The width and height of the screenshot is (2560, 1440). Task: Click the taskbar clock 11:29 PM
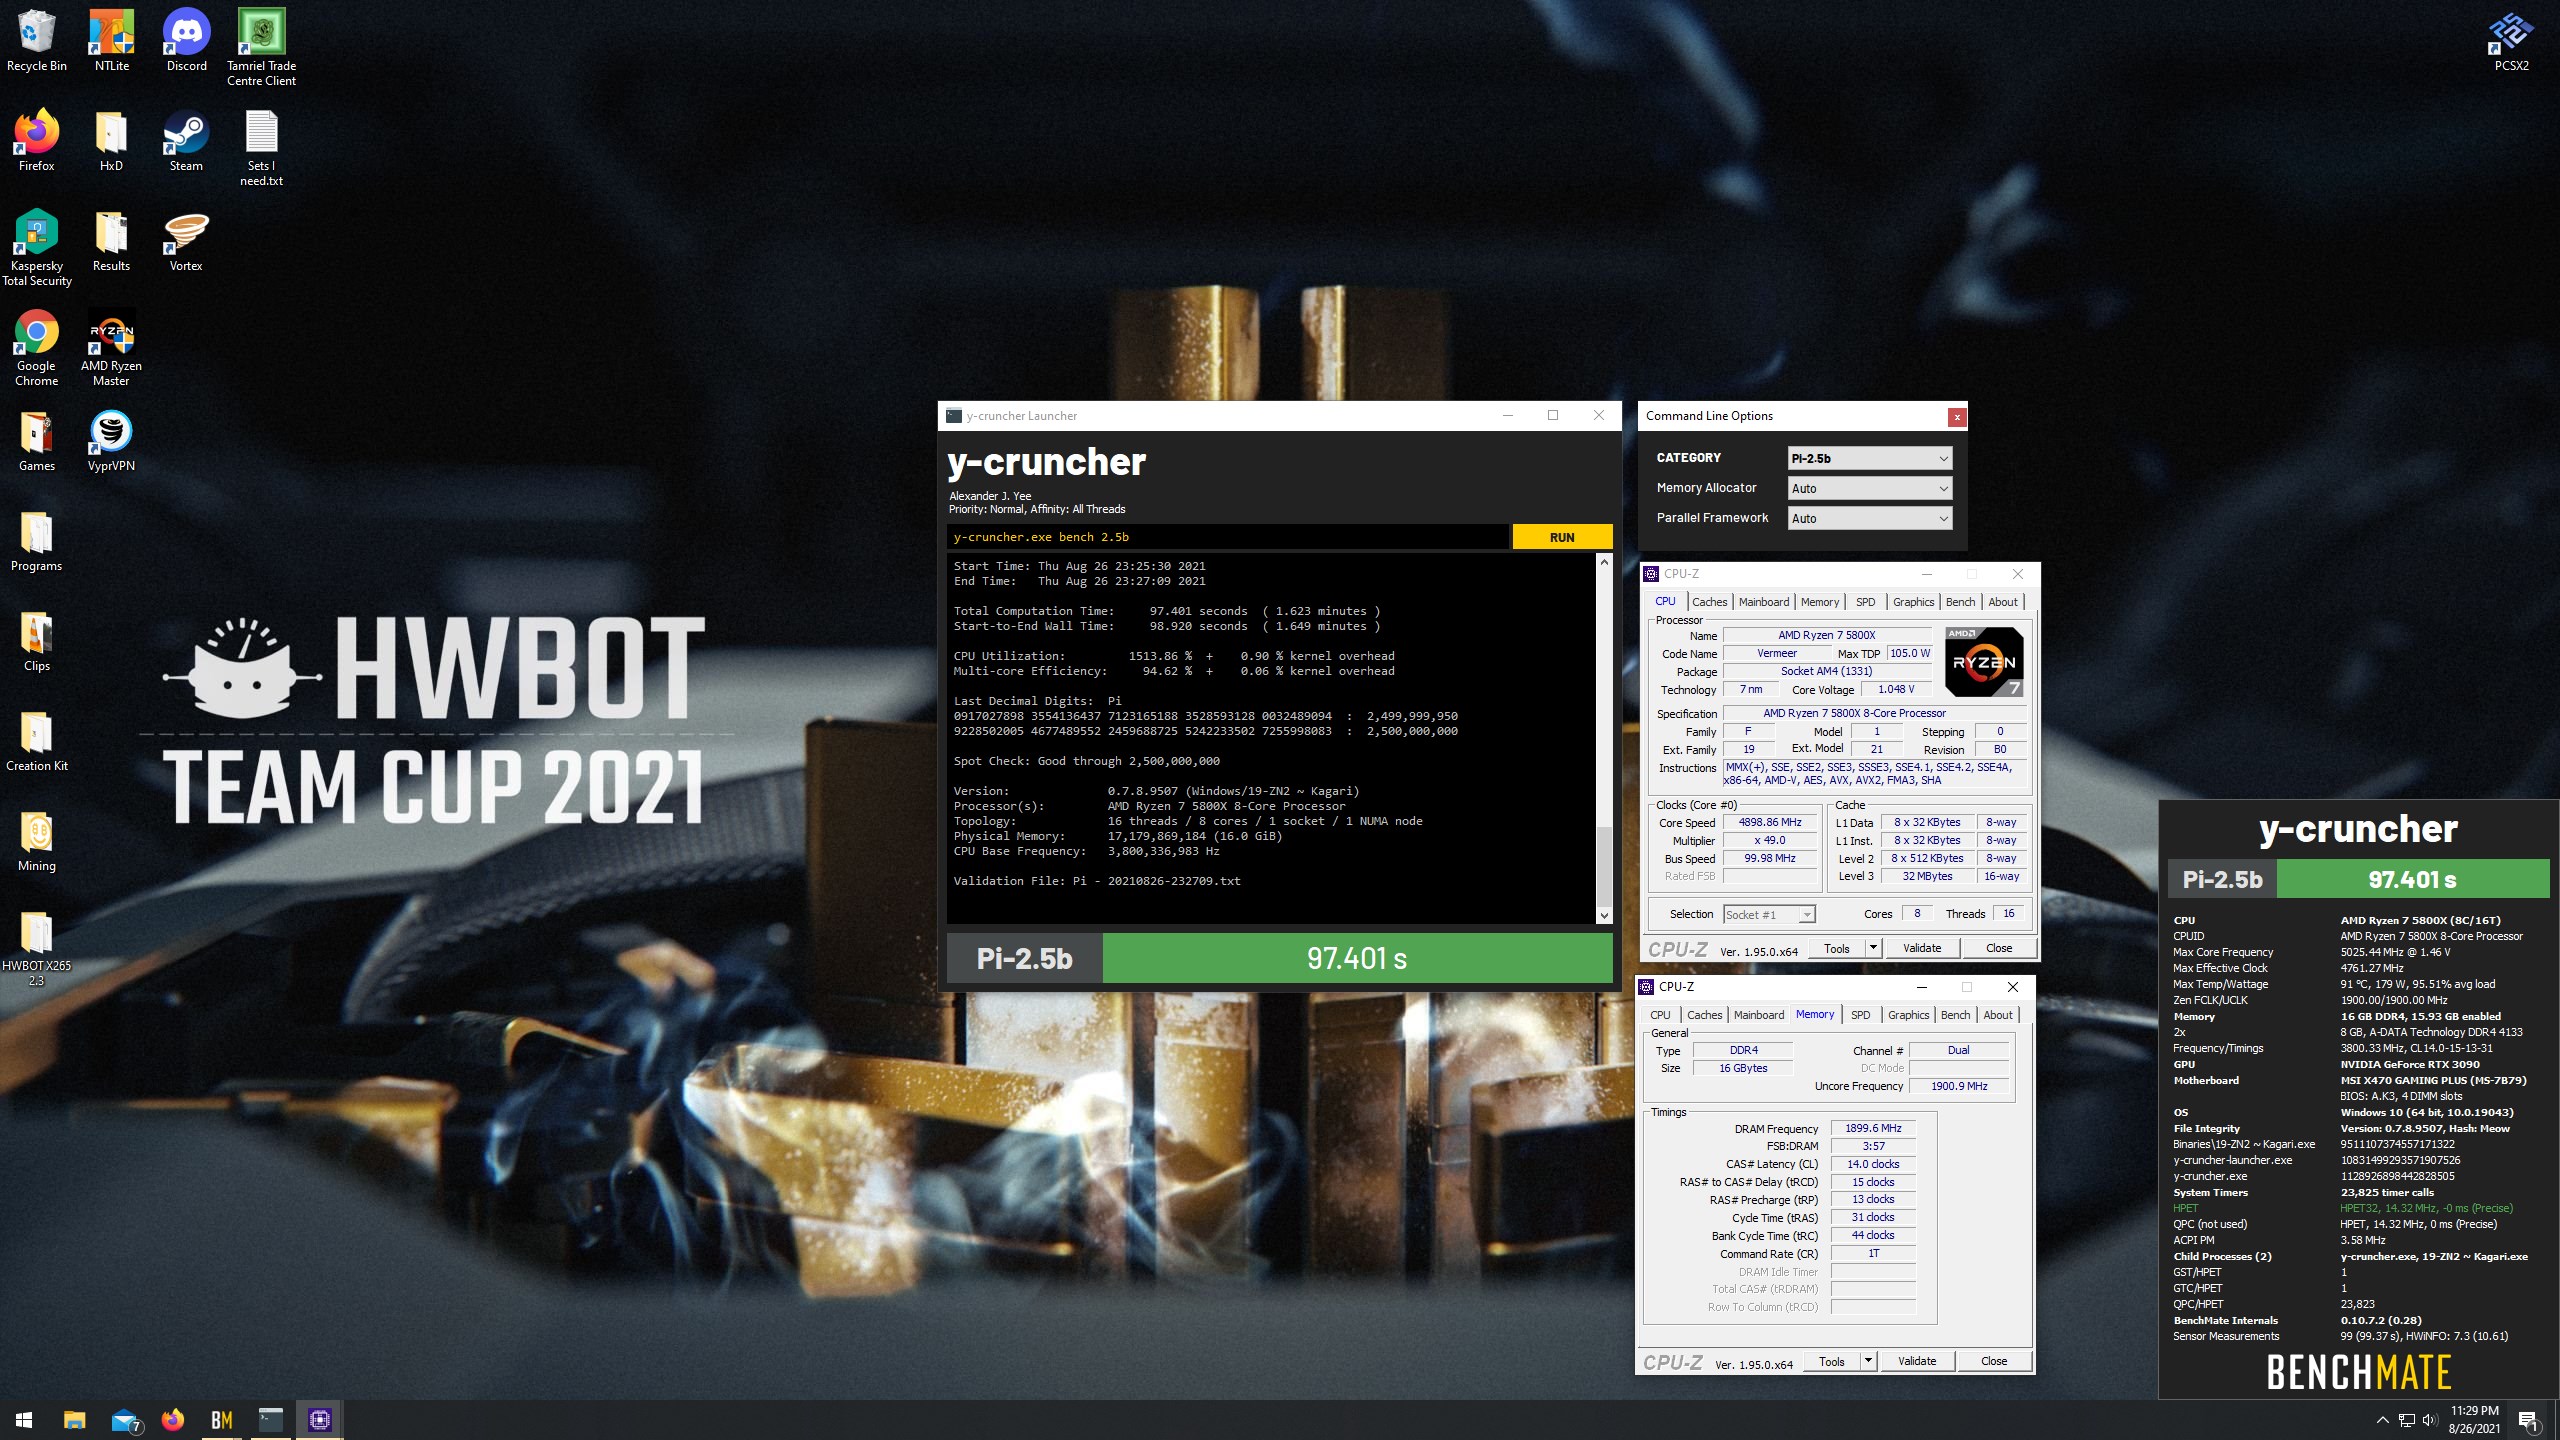2474,1419
